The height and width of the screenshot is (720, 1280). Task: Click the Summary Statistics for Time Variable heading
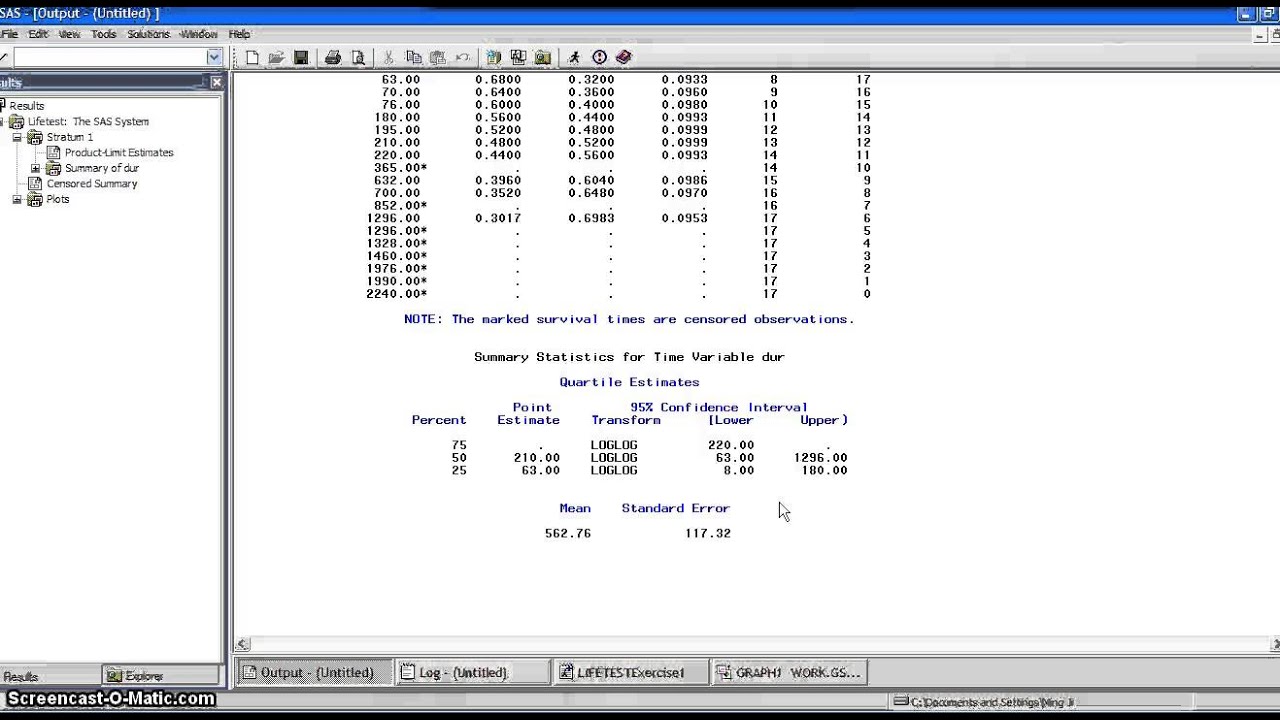point(629,357)
